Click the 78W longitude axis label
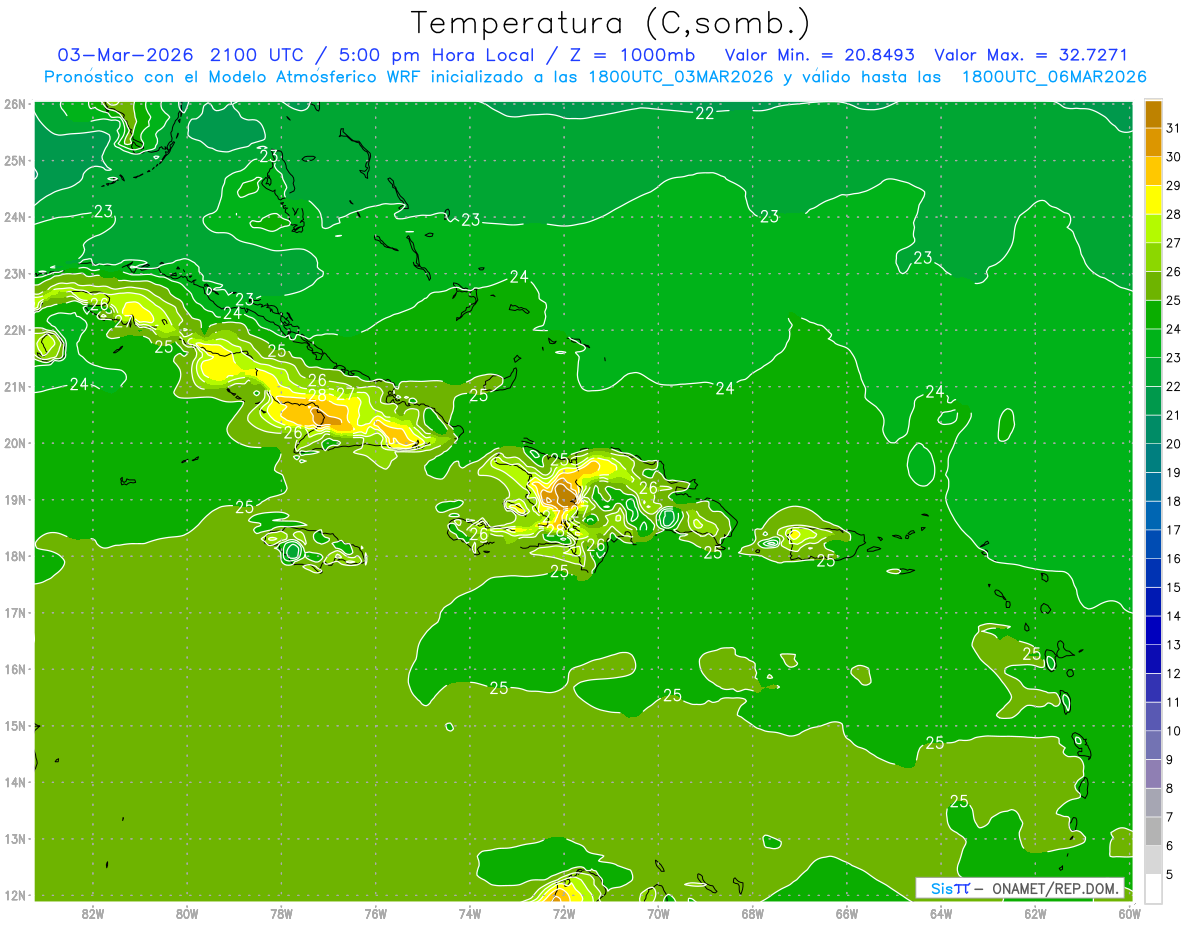The height and width of the screenshot is (927, 1200). (281, 914)
